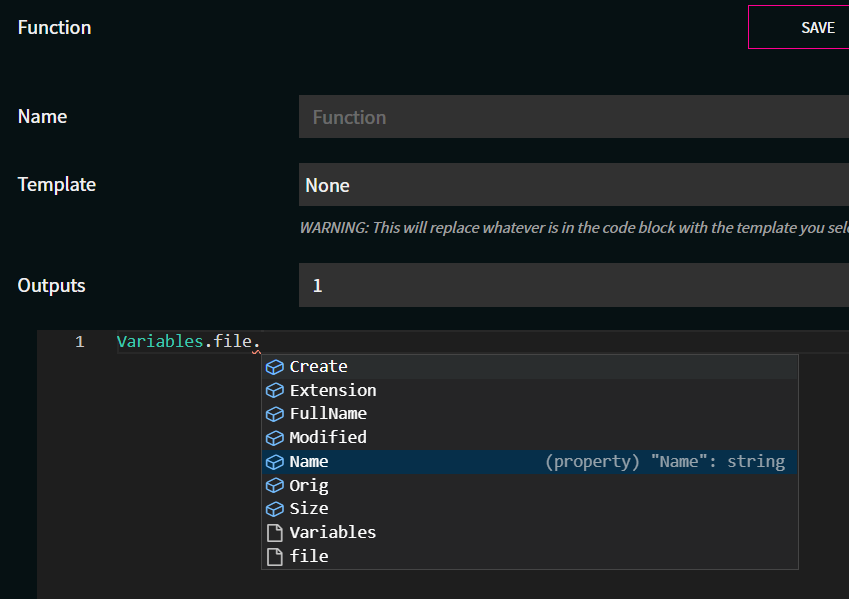Save the function with the SAVE button
The height and width of the screenshot is (599, 849).
tap(799, 27)
